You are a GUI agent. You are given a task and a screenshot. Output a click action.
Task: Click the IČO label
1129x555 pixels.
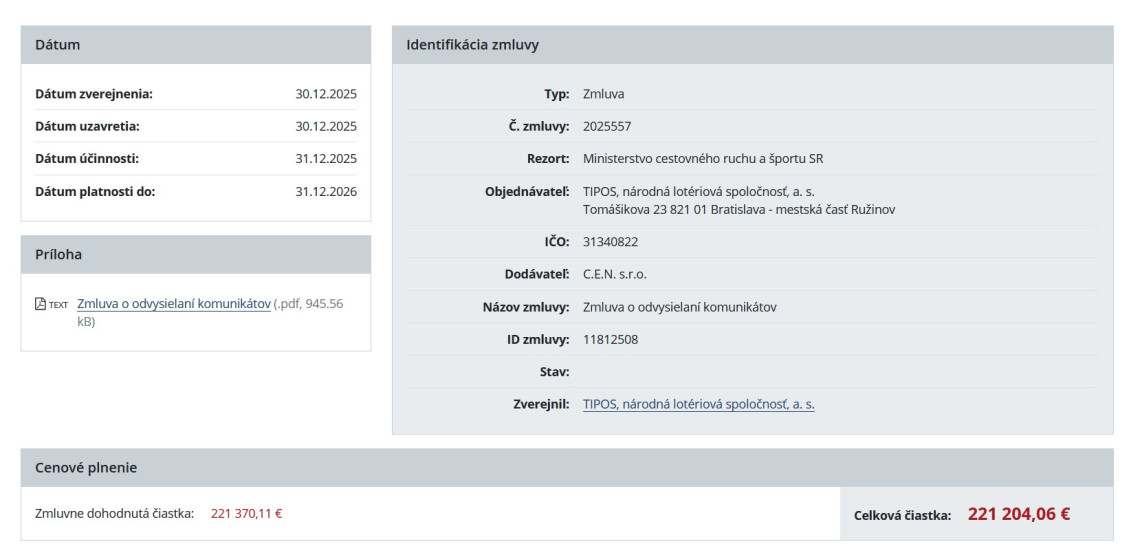pos(557,243)
